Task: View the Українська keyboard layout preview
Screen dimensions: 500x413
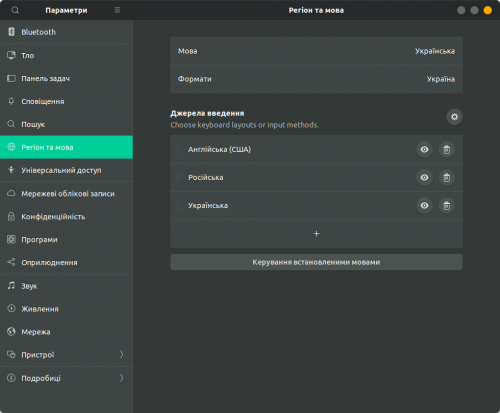Action: click(x=424, y=205)
